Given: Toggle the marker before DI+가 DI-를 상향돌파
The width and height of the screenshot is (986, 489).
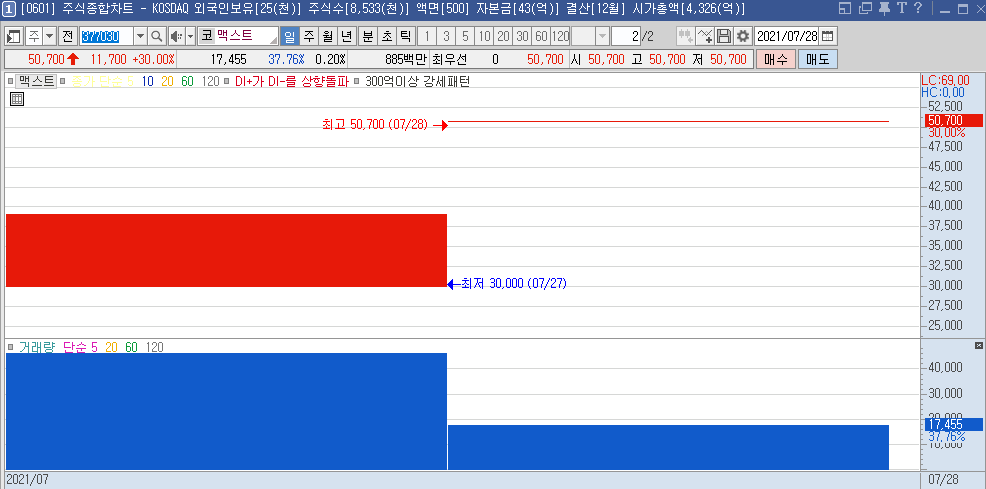Looking at the screenshot, I should coord(226,81).
